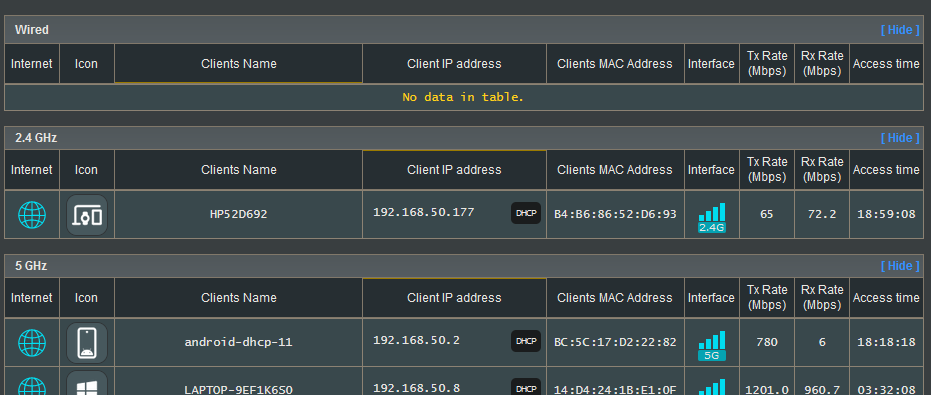
Task: Hide the 2.4 GHz clients table
Action: click(x=900, y=138)
